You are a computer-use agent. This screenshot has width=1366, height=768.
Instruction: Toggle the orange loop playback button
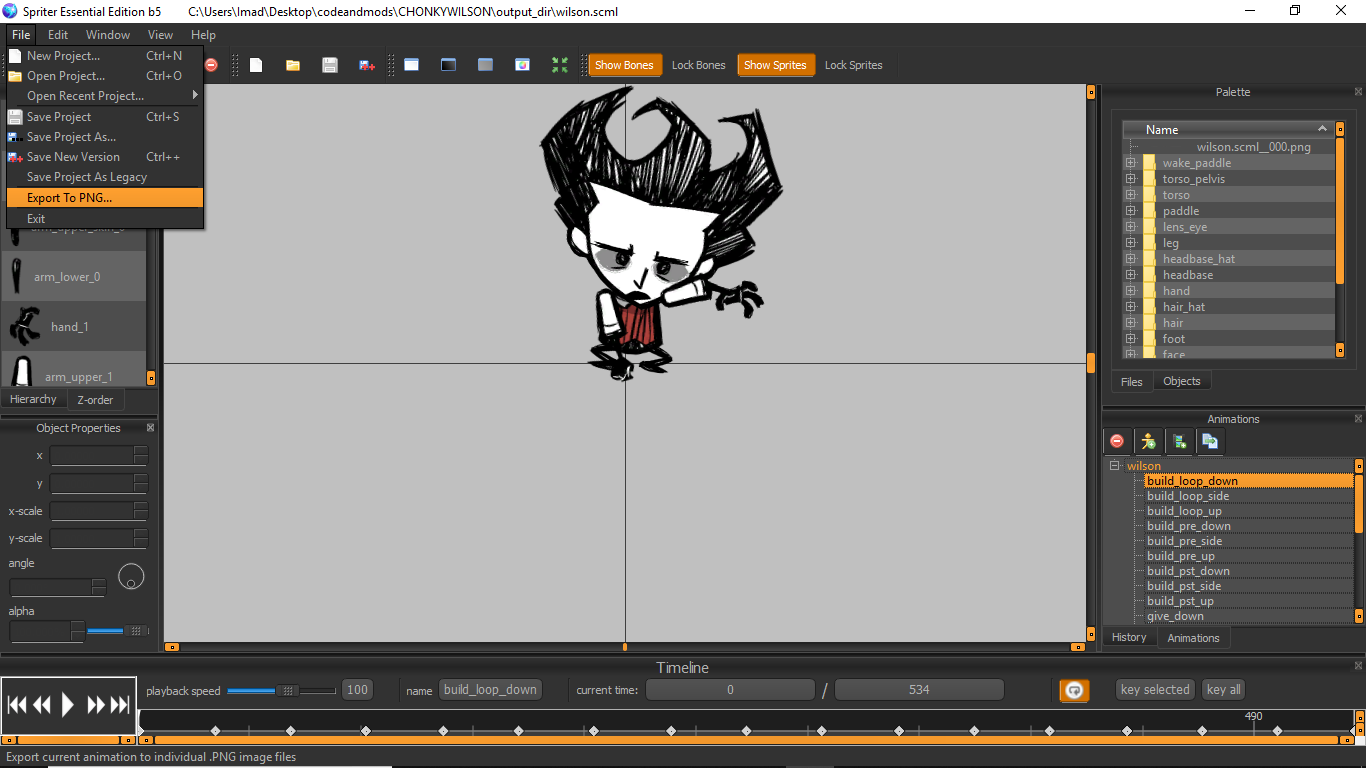pos(1074,690)
